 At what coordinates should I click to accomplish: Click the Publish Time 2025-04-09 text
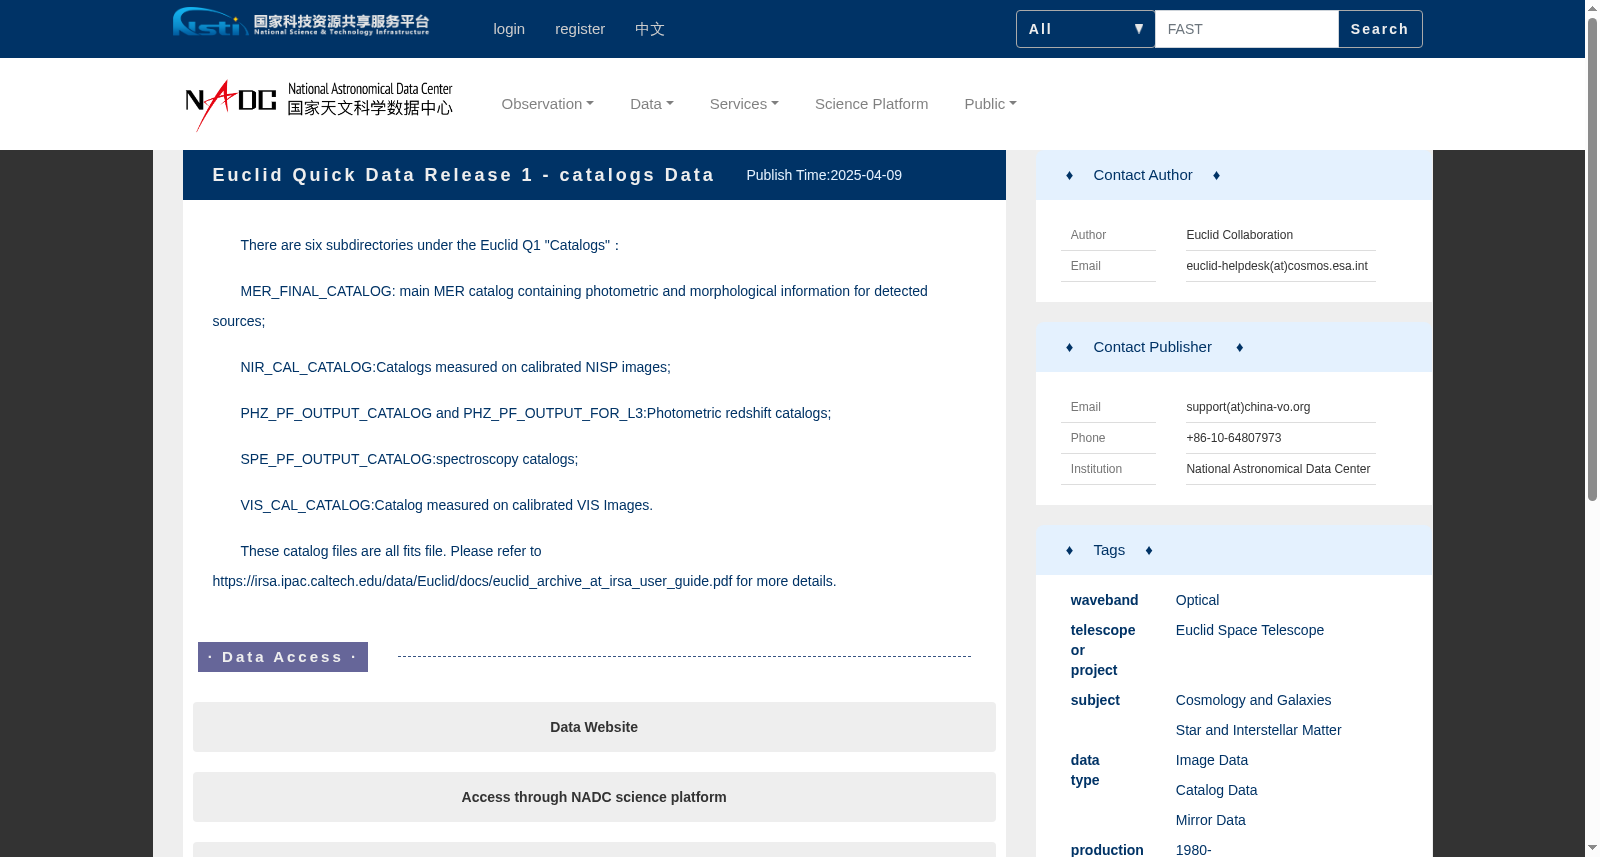tap(824, 175)
